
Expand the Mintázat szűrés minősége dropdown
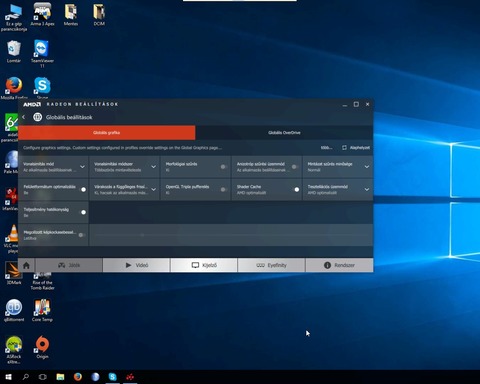(367, 167)
